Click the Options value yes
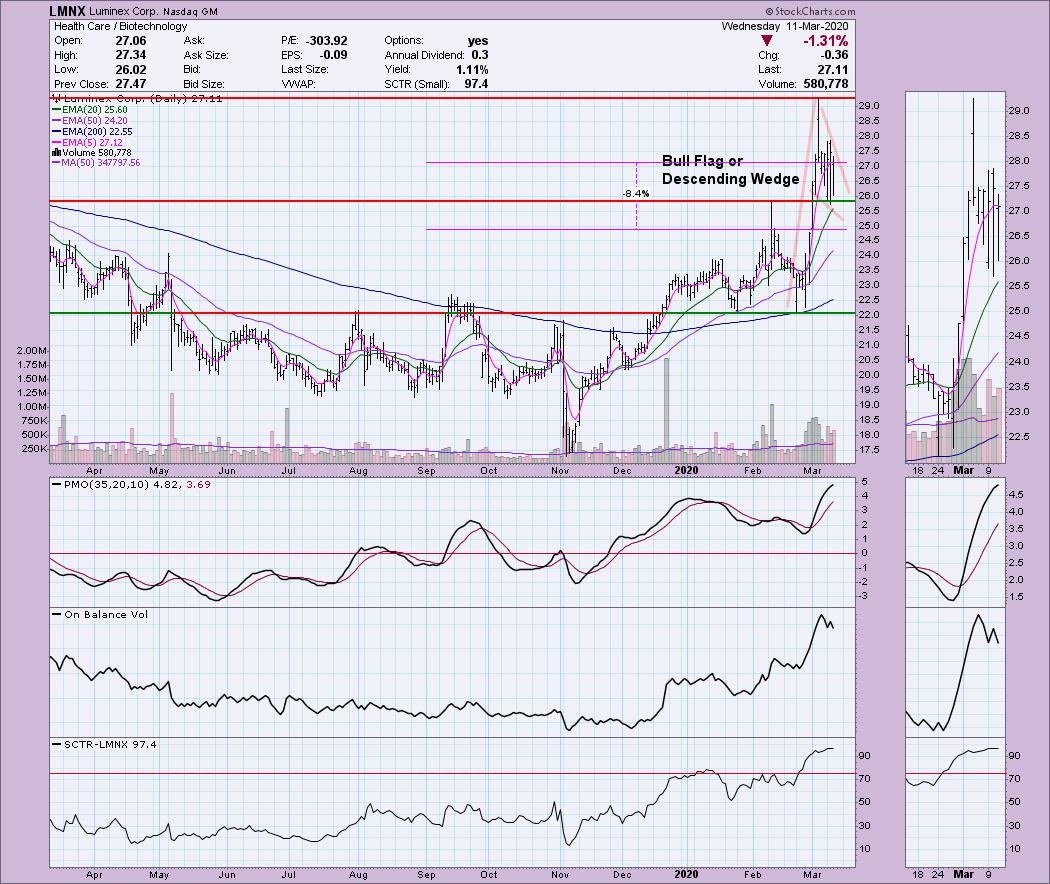This screenshot has height=884, width=1050. coord(478,41)
